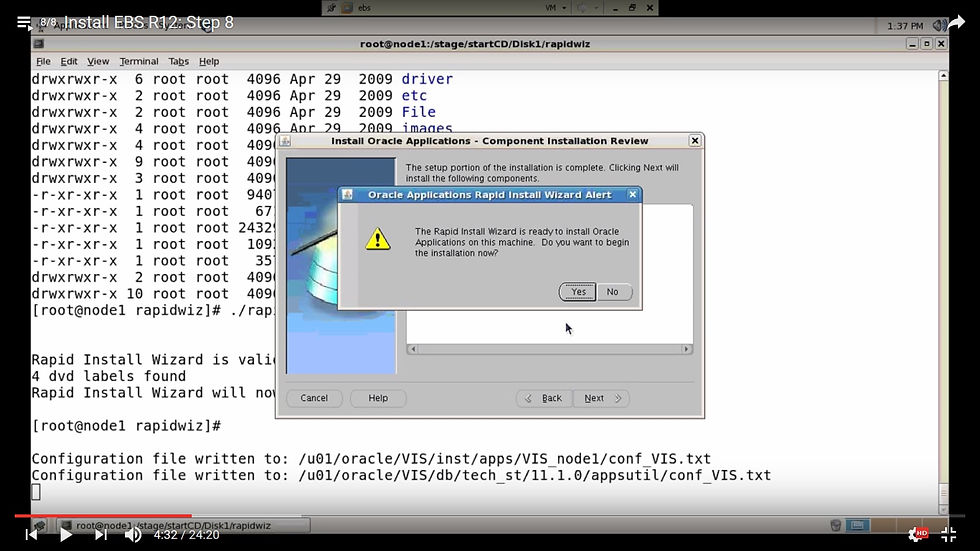Seek on the video progress bar
This screenshot has width=980, height=551.
tap(490, 516)
